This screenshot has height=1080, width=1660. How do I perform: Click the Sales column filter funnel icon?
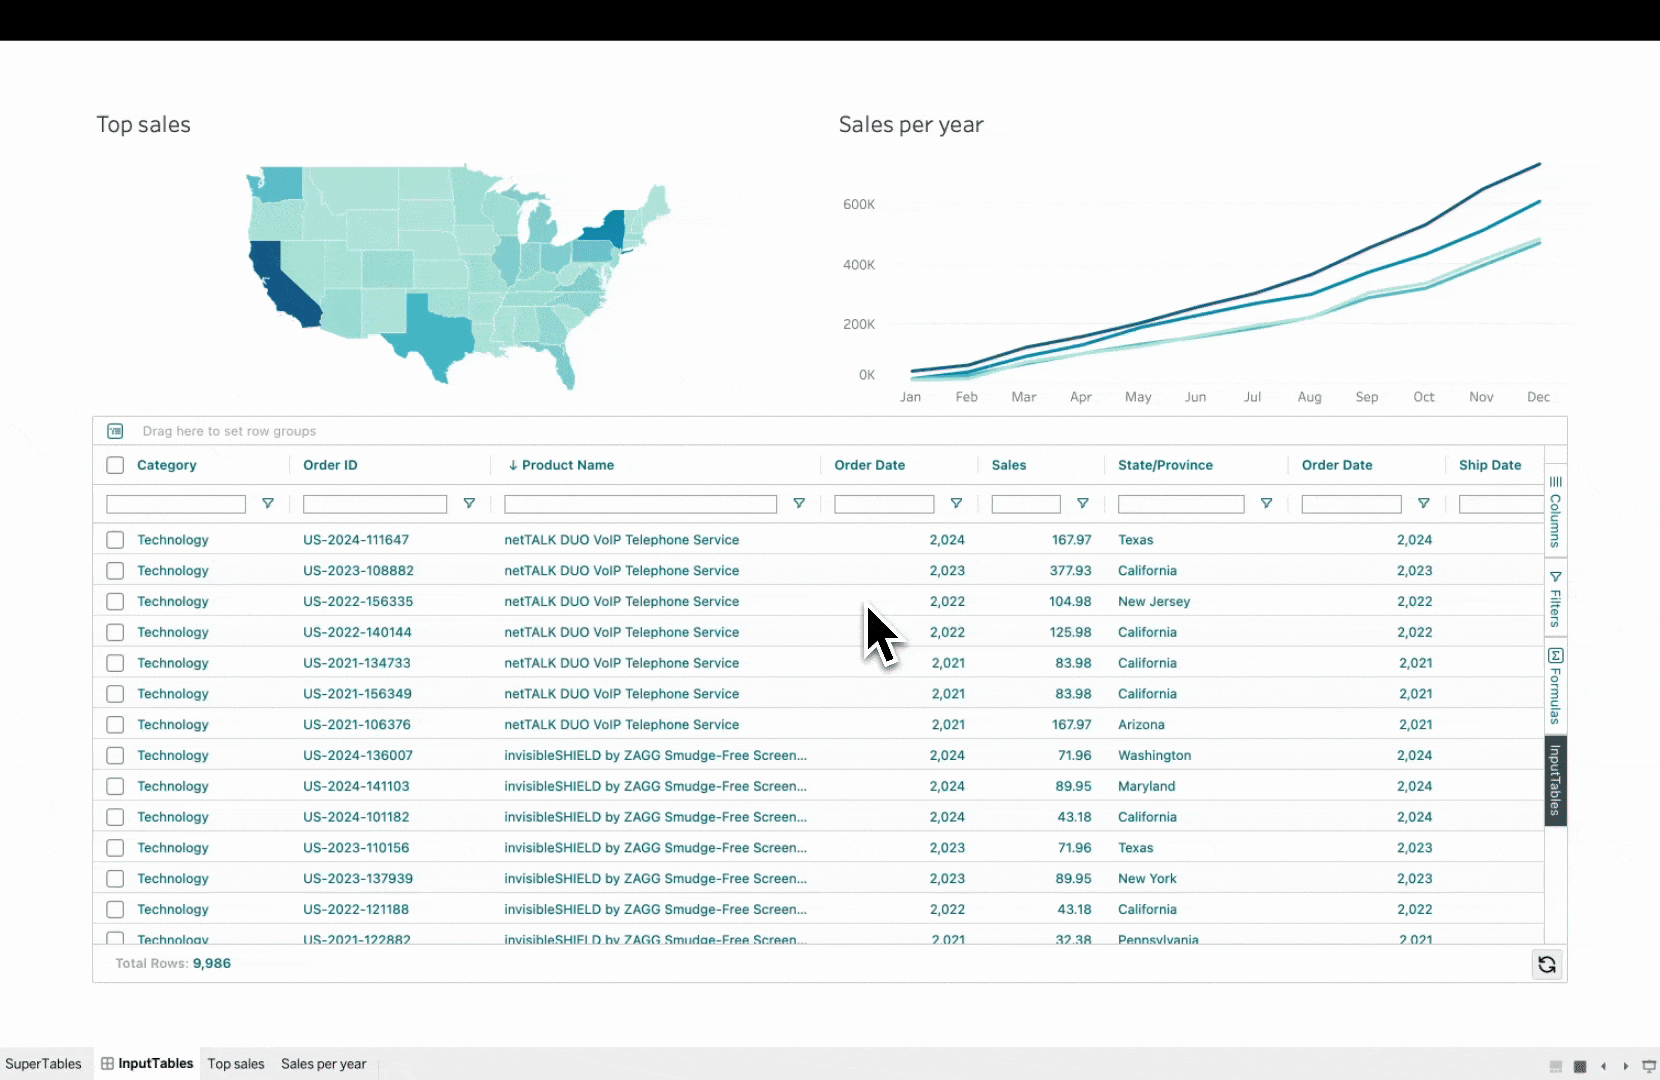coord(1082,504)
